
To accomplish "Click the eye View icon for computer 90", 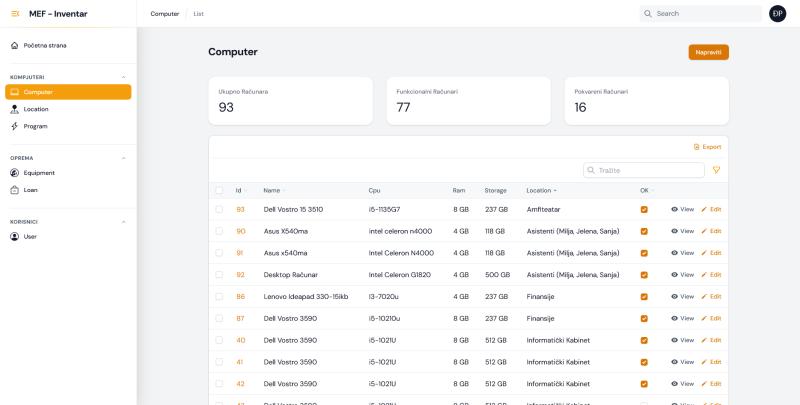I will [x=674, y=231].
